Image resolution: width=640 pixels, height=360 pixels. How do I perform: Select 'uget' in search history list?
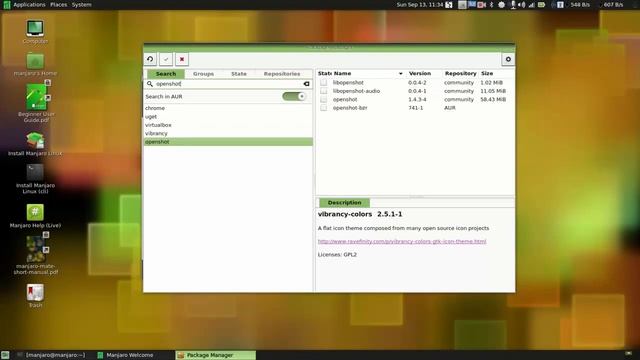pos(228,117)
